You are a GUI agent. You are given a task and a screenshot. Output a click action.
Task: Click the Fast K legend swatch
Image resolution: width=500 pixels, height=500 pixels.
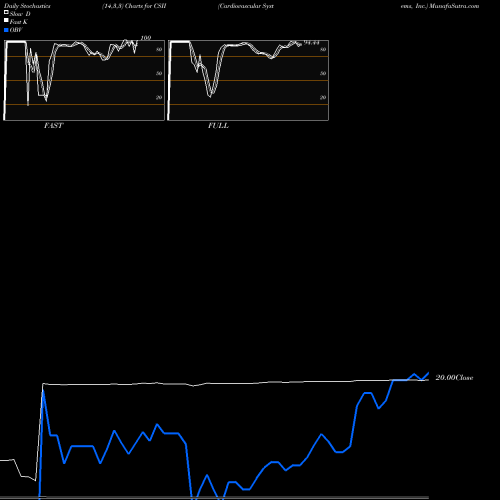[x=6, y=20]
